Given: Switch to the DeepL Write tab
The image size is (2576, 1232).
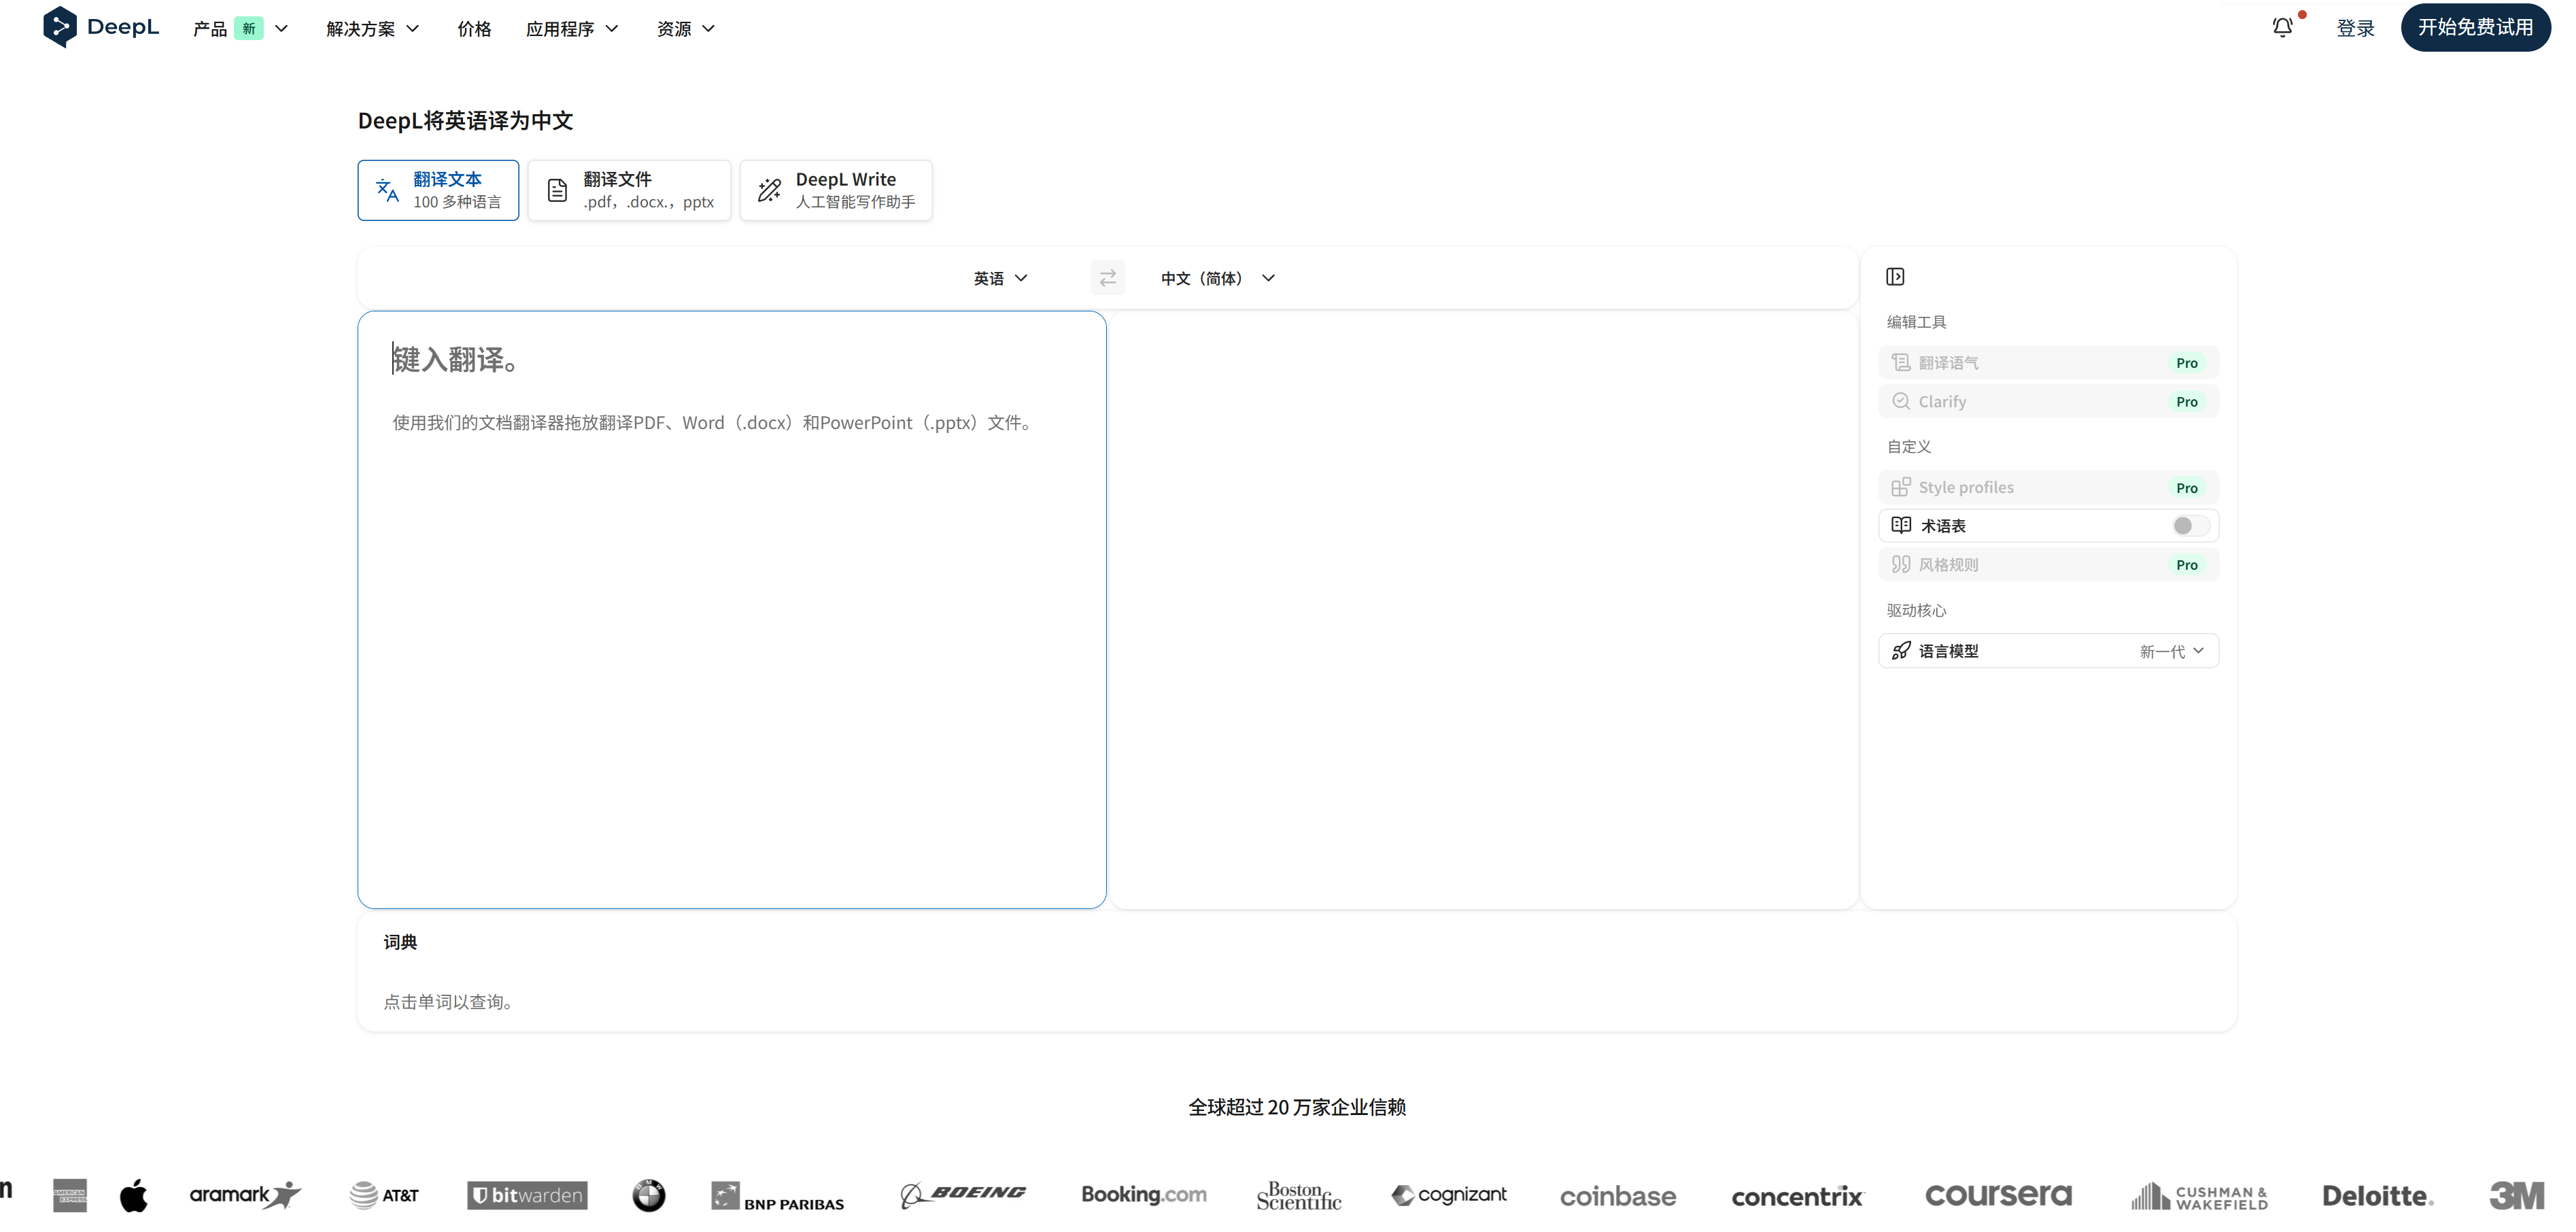Looking at the screenshot, I should coord(836,190).
